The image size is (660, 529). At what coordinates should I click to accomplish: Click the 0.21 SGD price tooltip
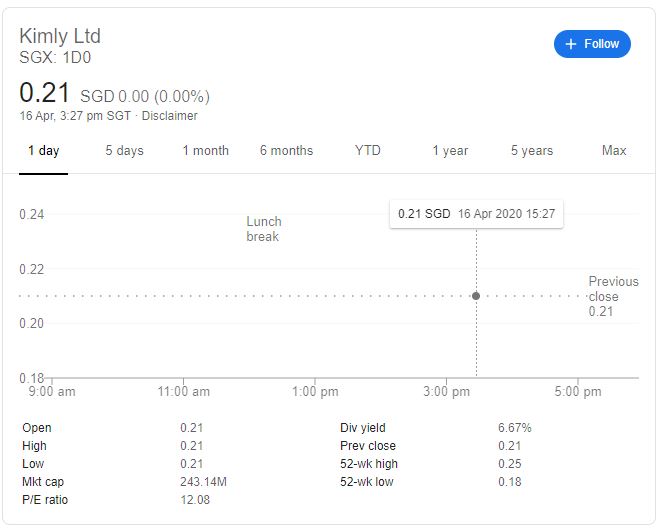click(476, 214)
